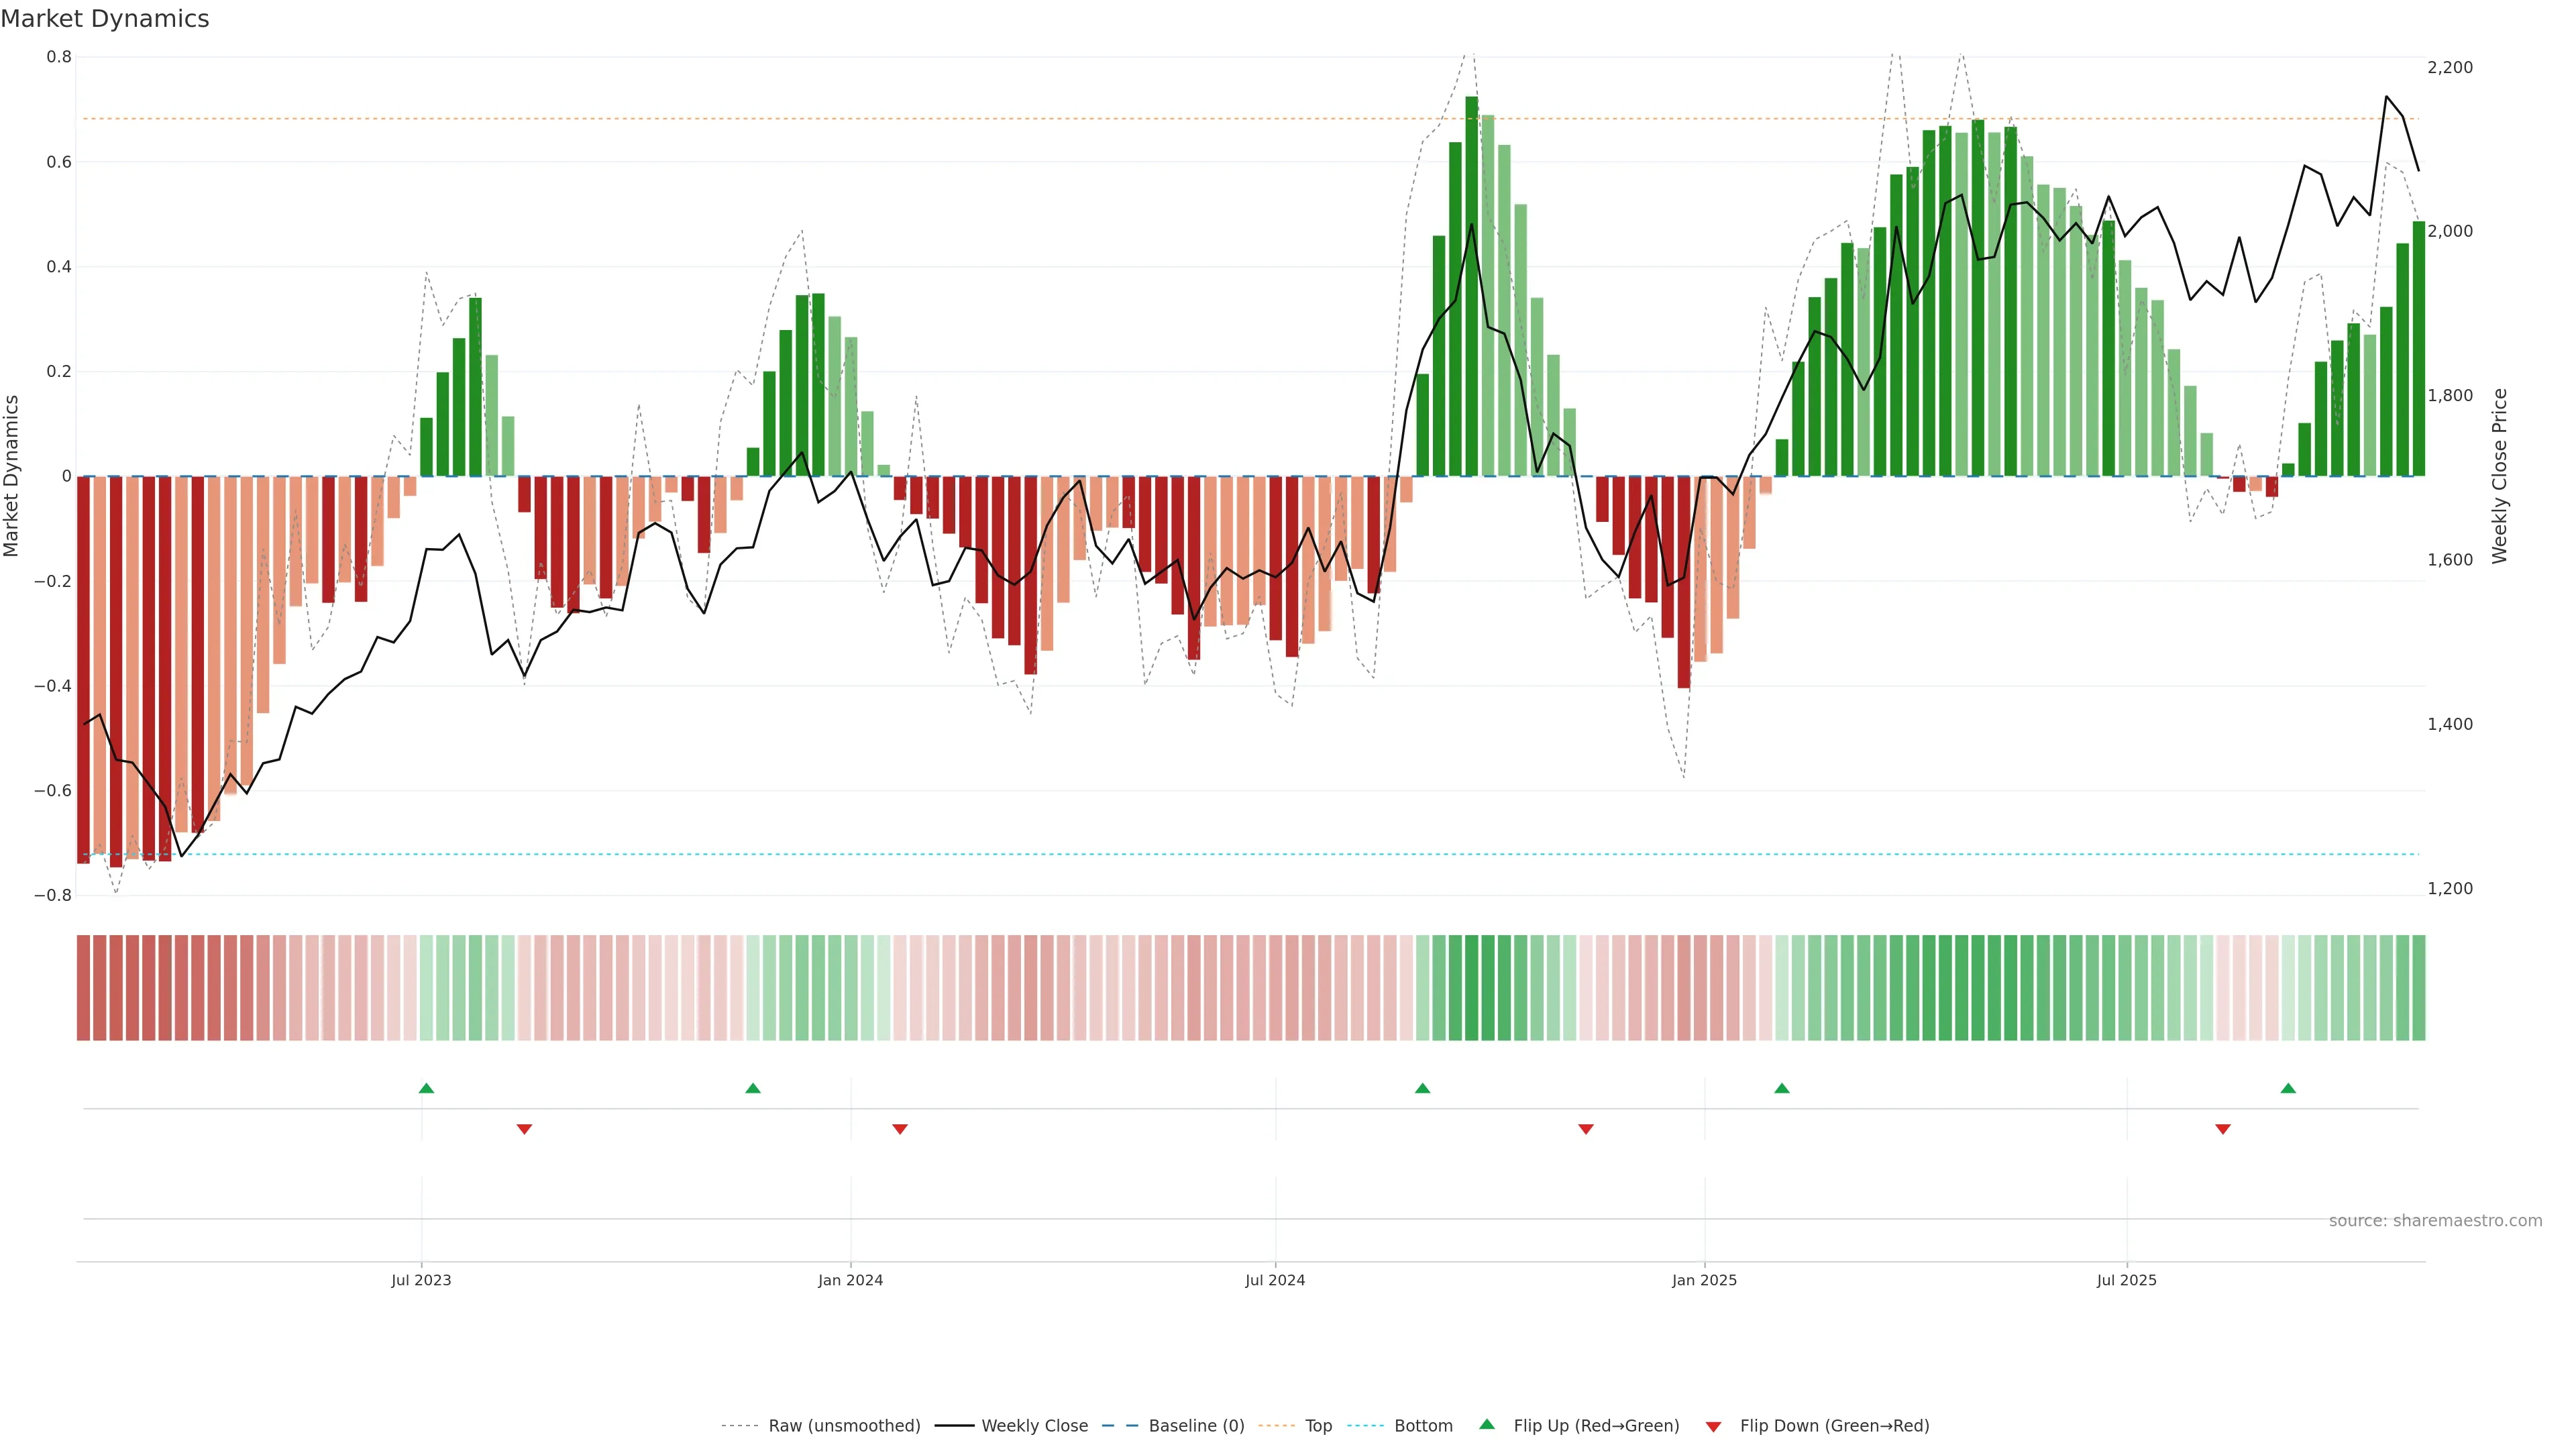Click the Flip Down marker after Jan 2024
The height and width of the screenshot is (1449, 2576).
tap(899, 1129)
